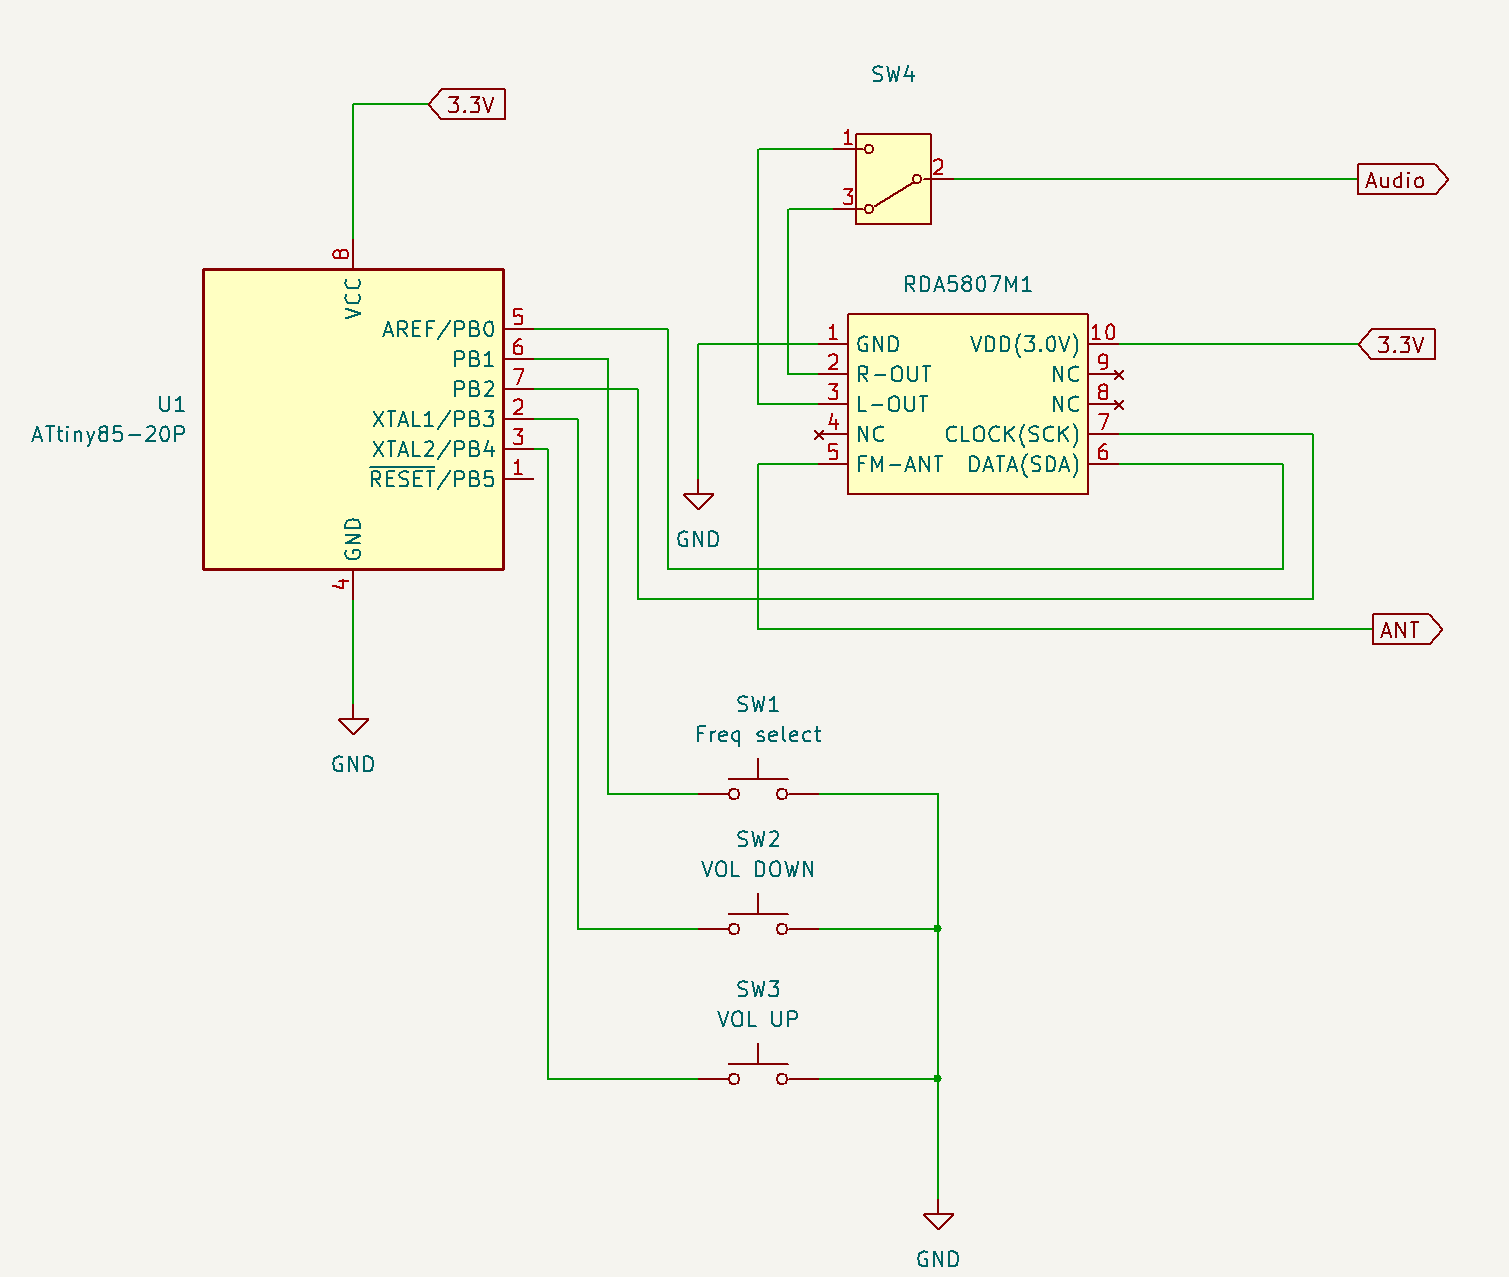Click the SW4 reference text

(x=893, y=74)
